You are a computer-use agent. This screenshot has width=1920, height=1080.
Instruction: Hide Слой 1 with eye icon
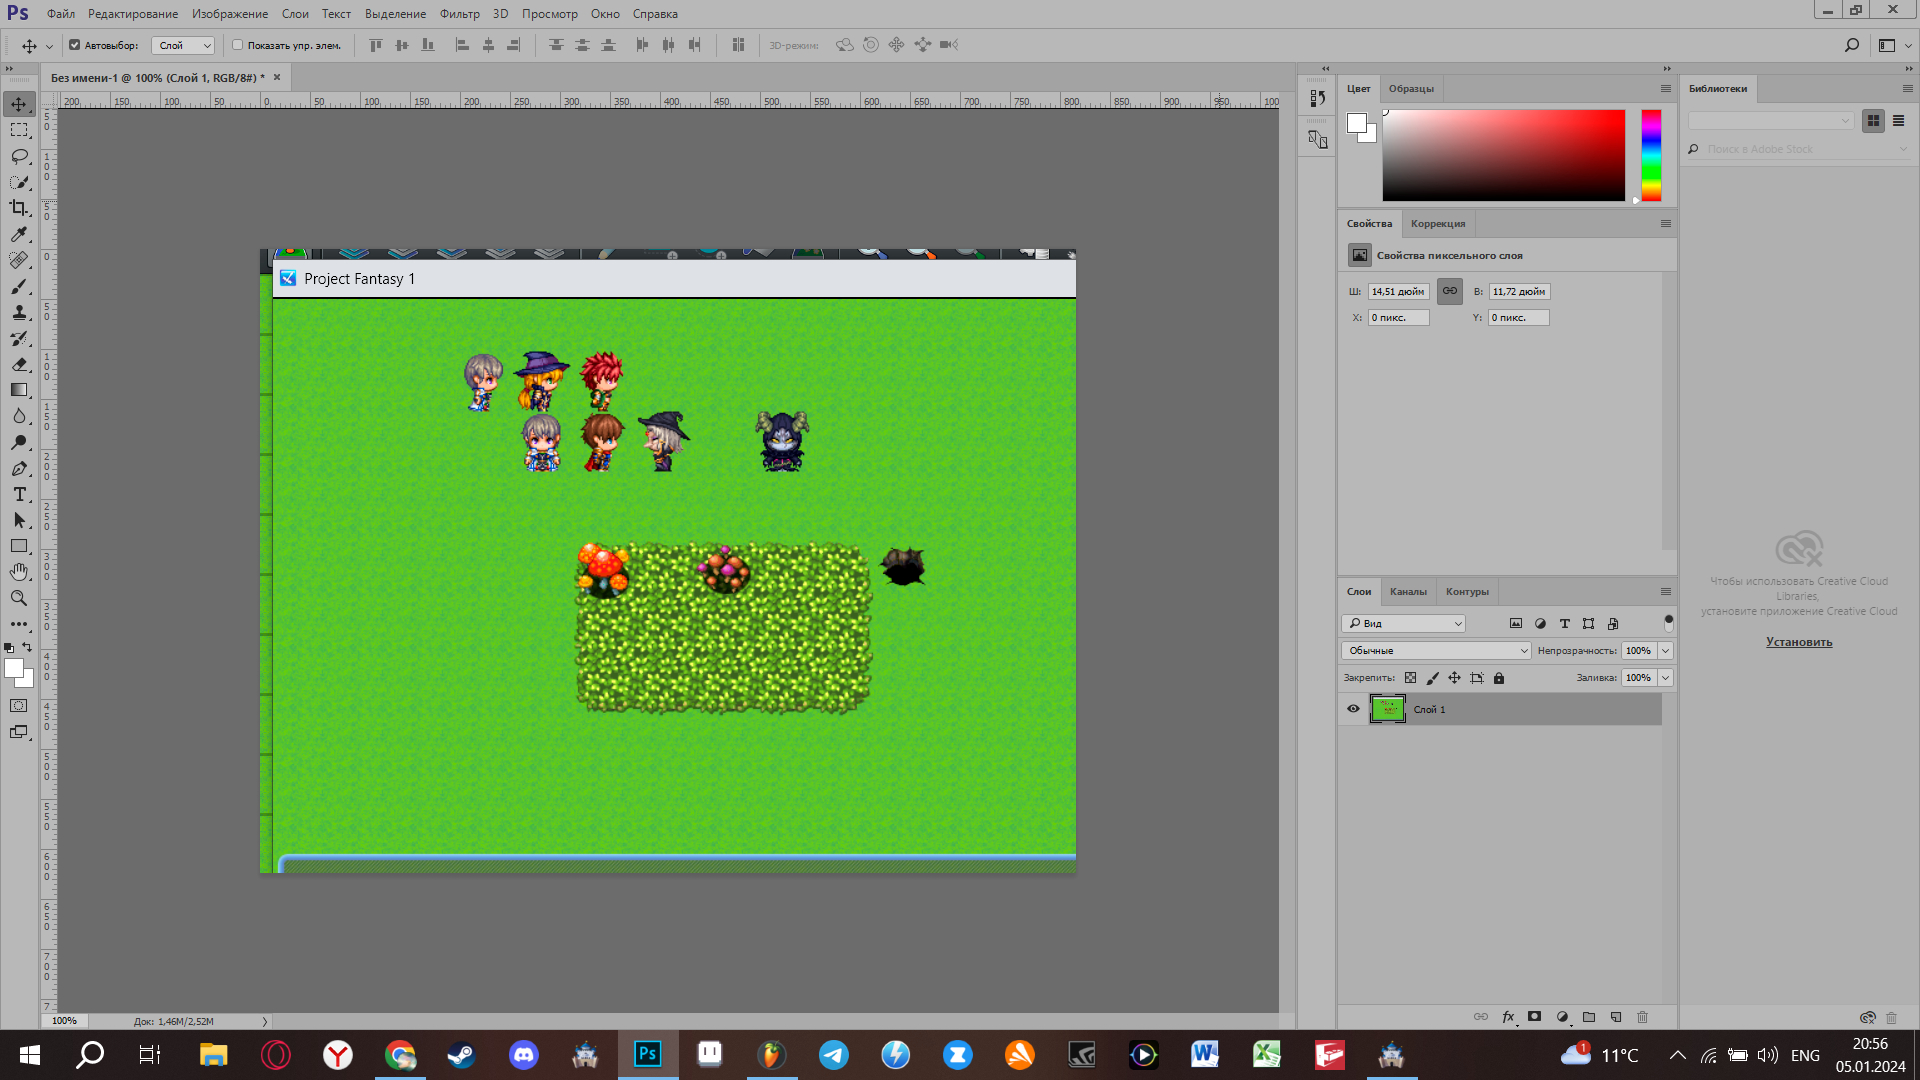coord(1353,709)
